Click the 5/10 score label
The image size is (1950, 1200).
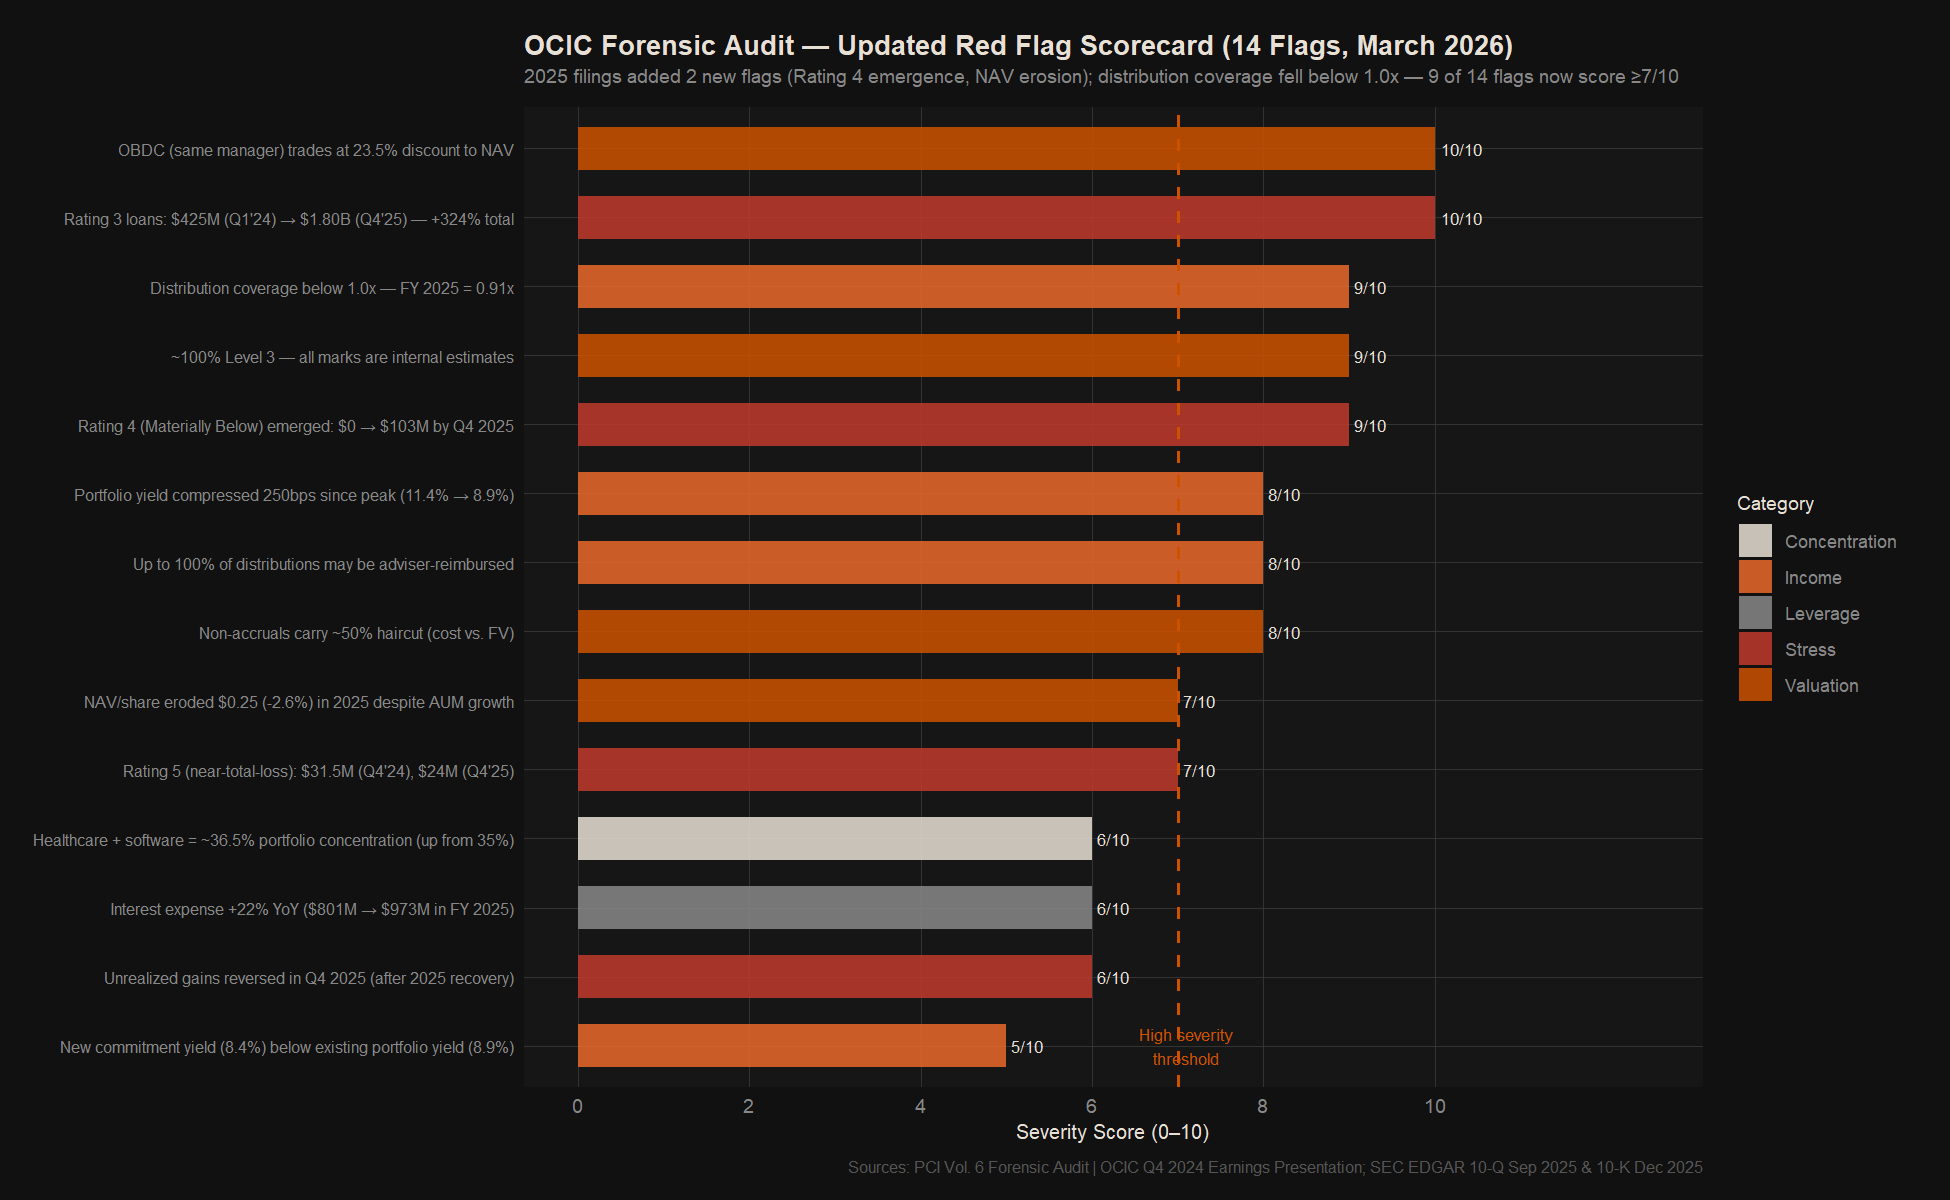1027,1047
